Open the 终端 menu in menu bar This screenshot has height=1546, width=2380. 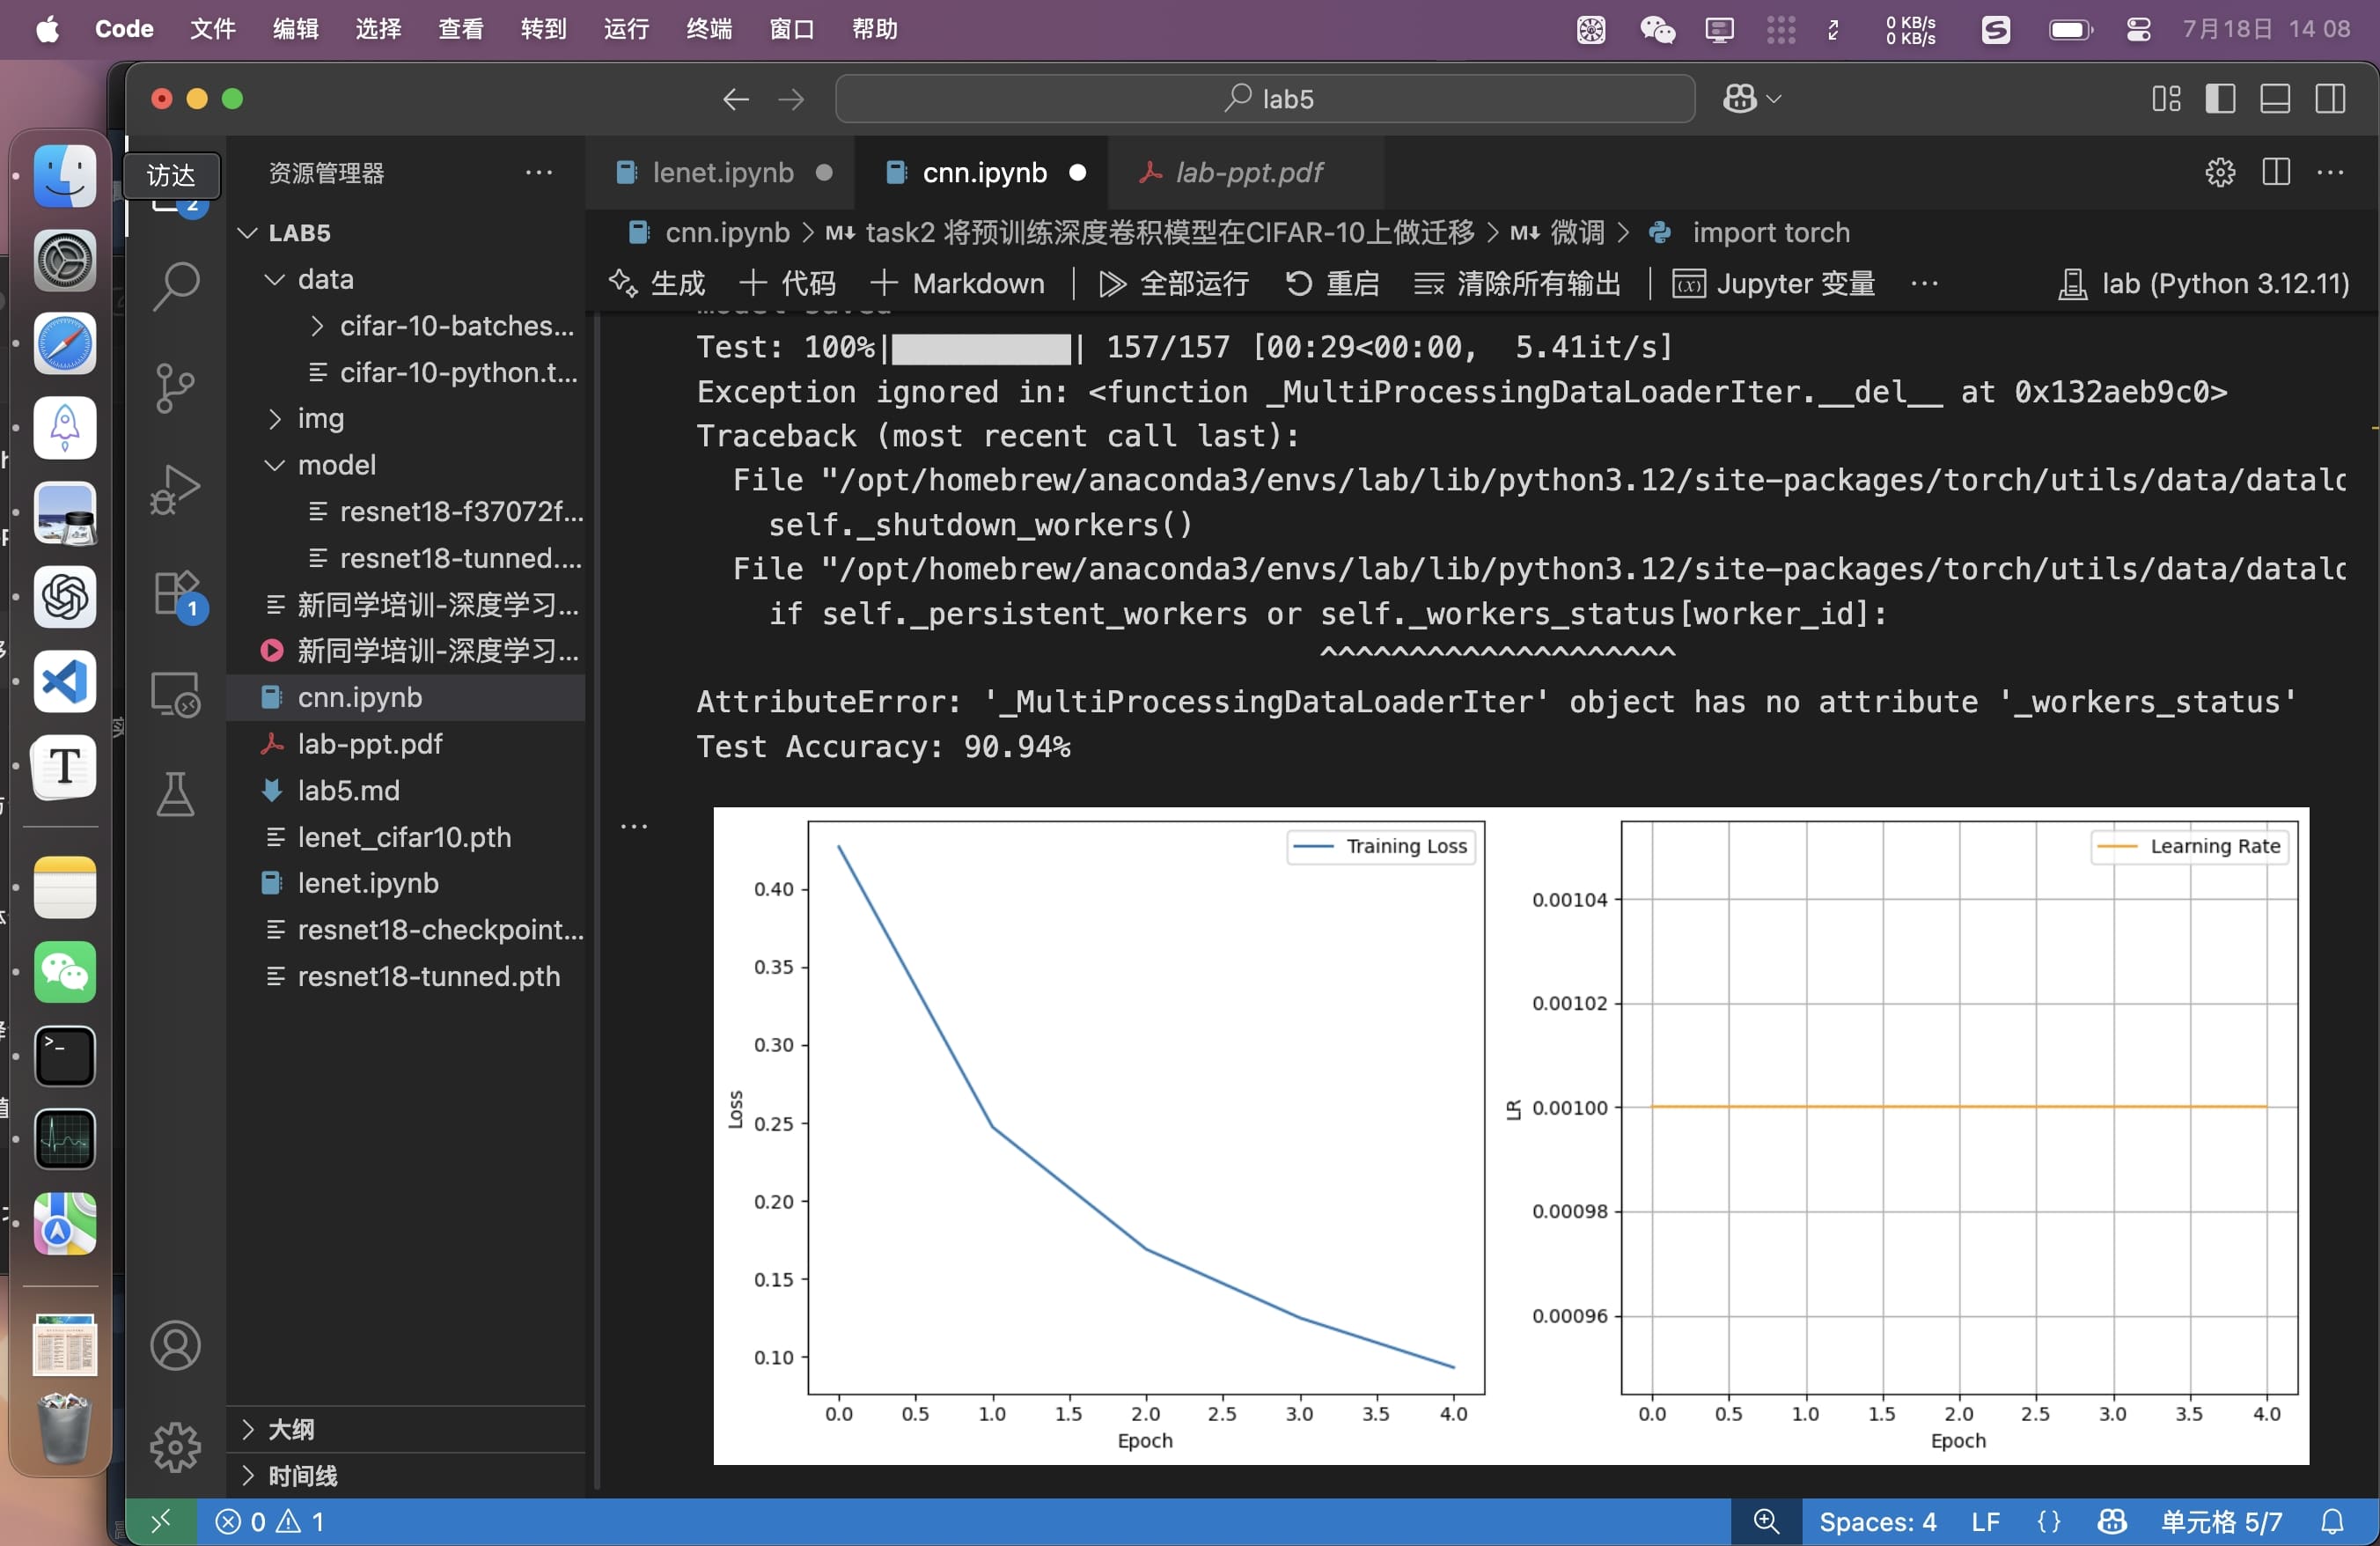(709, 29)
